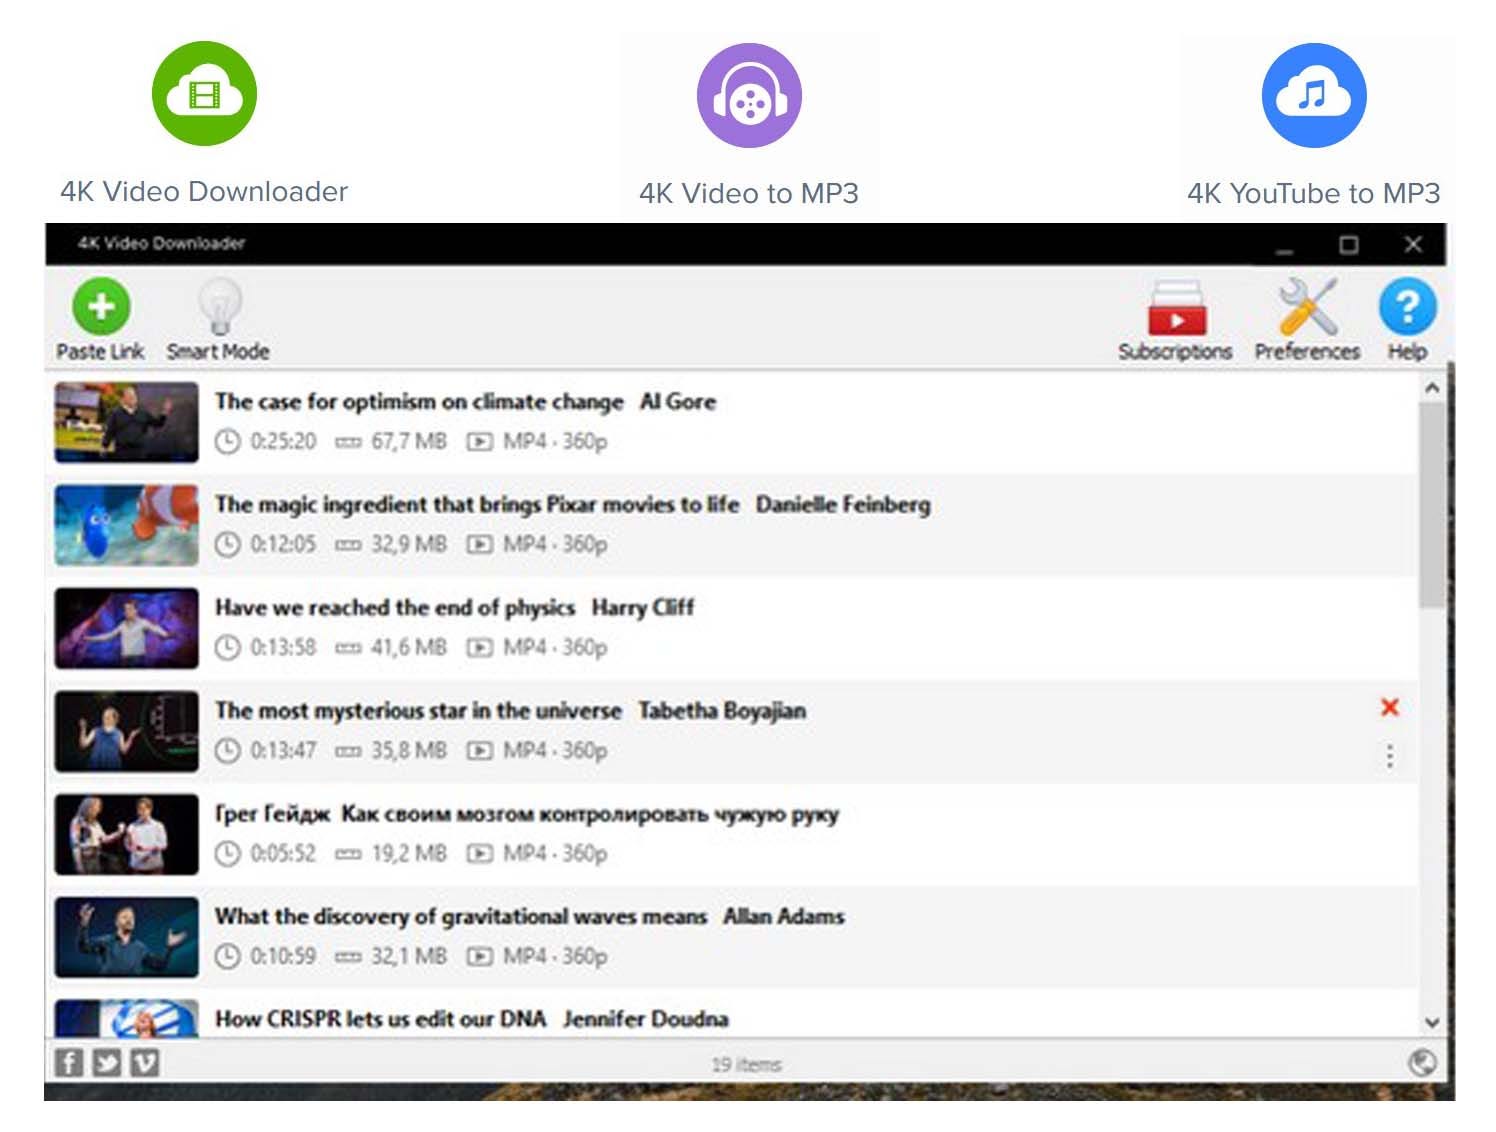This screenshot has height=1132, width=1496.
Task: Select the Harry Cliff physics video thumbnail
Action: (x=126, y=629)
